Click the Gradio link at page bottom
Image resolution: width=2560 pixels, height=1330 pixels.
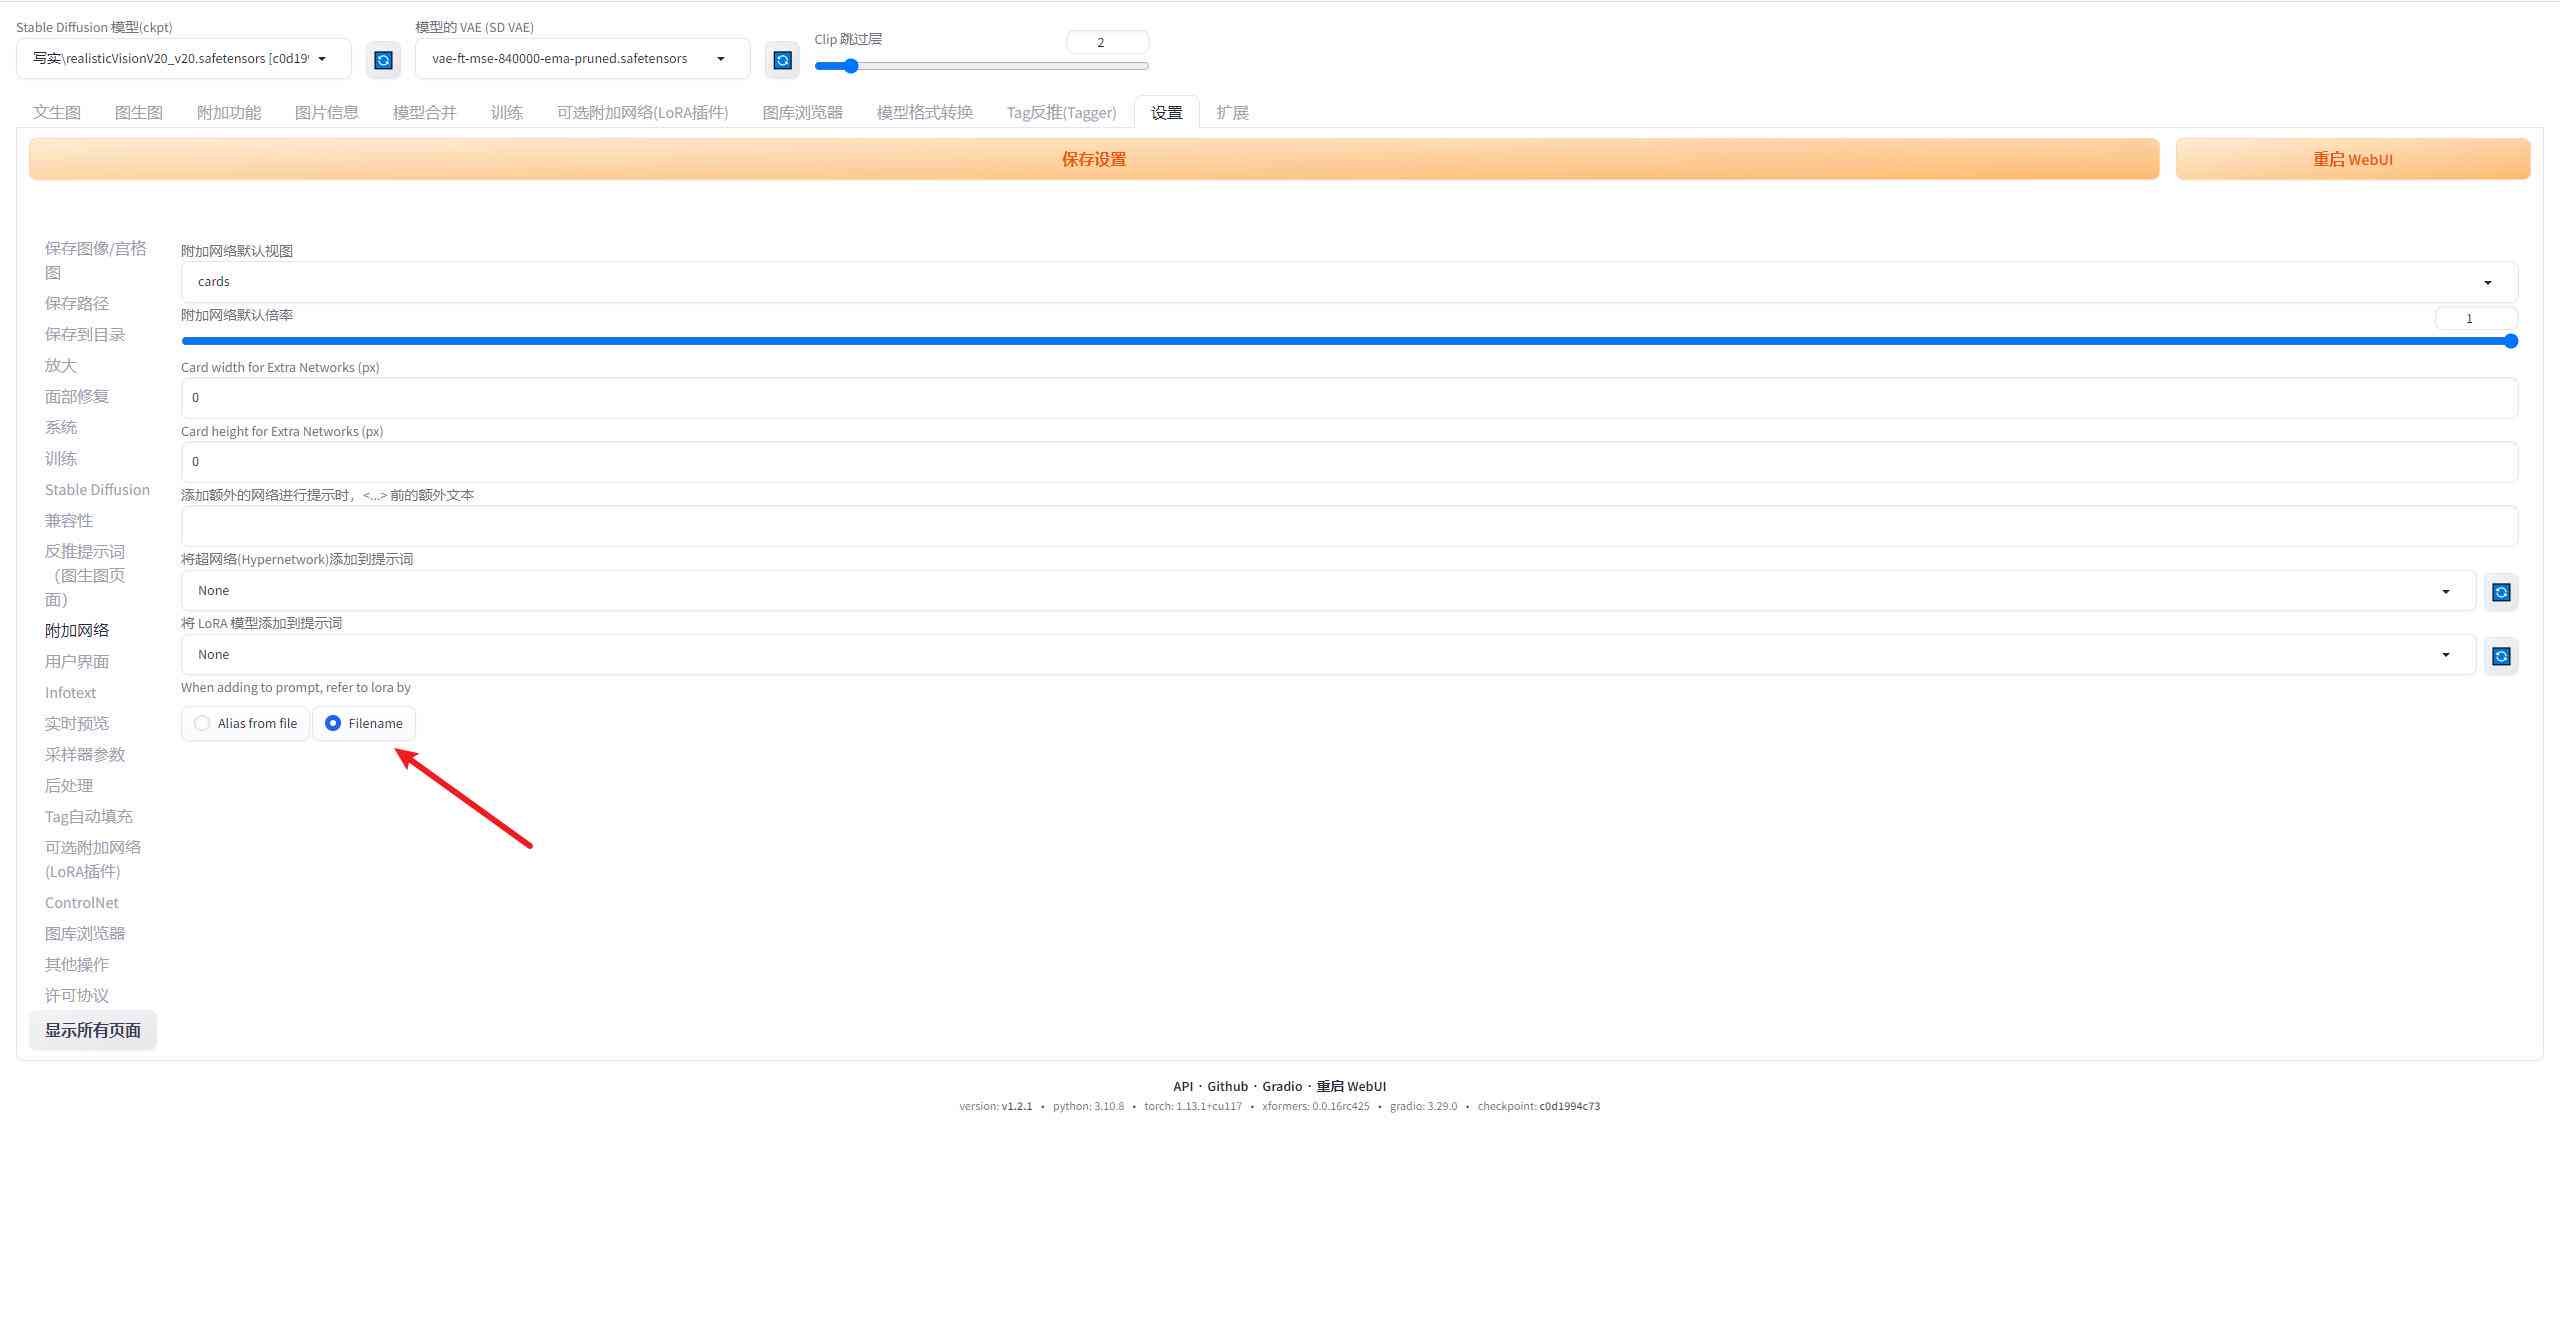tap(1280, 1086)
